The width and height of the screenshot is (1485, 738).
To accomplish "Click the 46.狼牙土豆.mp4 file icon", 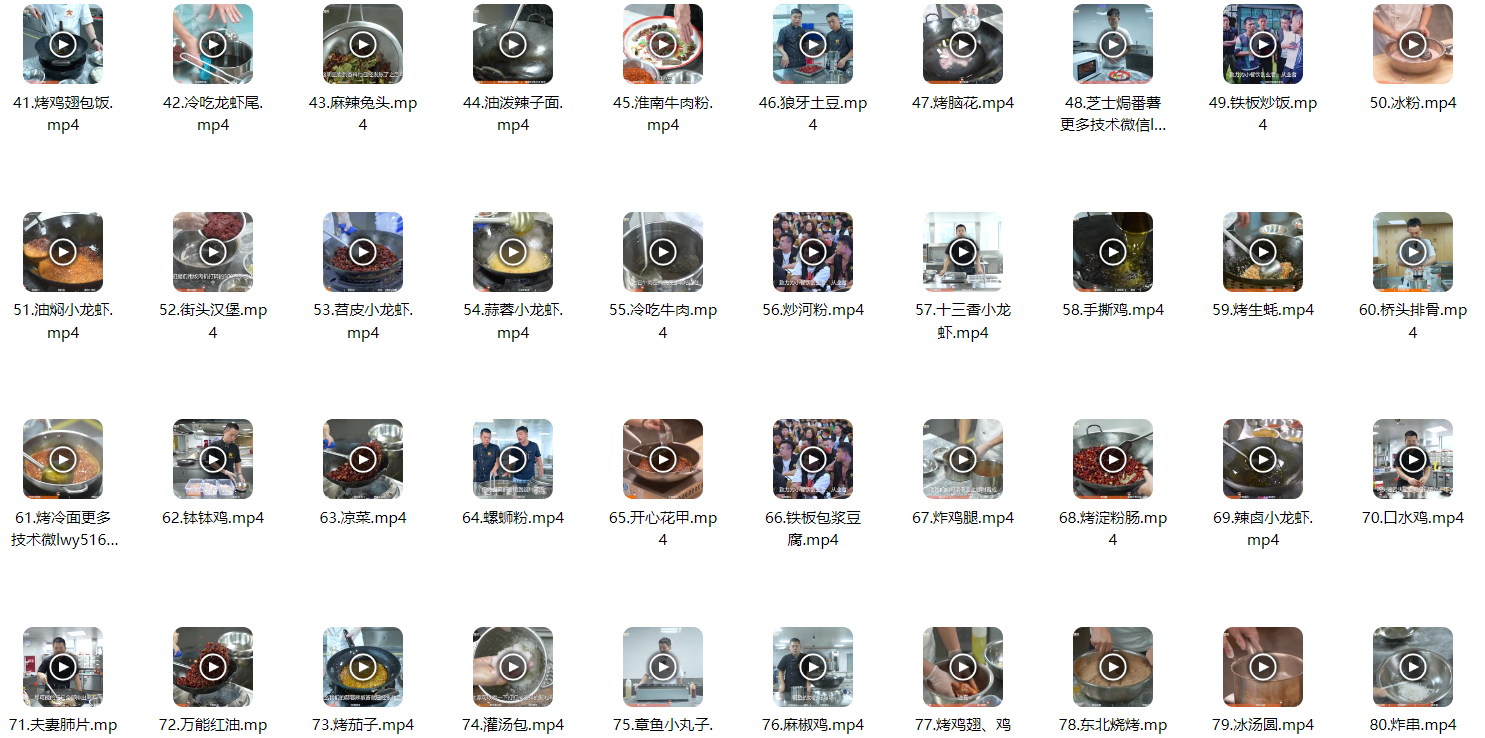I will [x=813, y=44].
